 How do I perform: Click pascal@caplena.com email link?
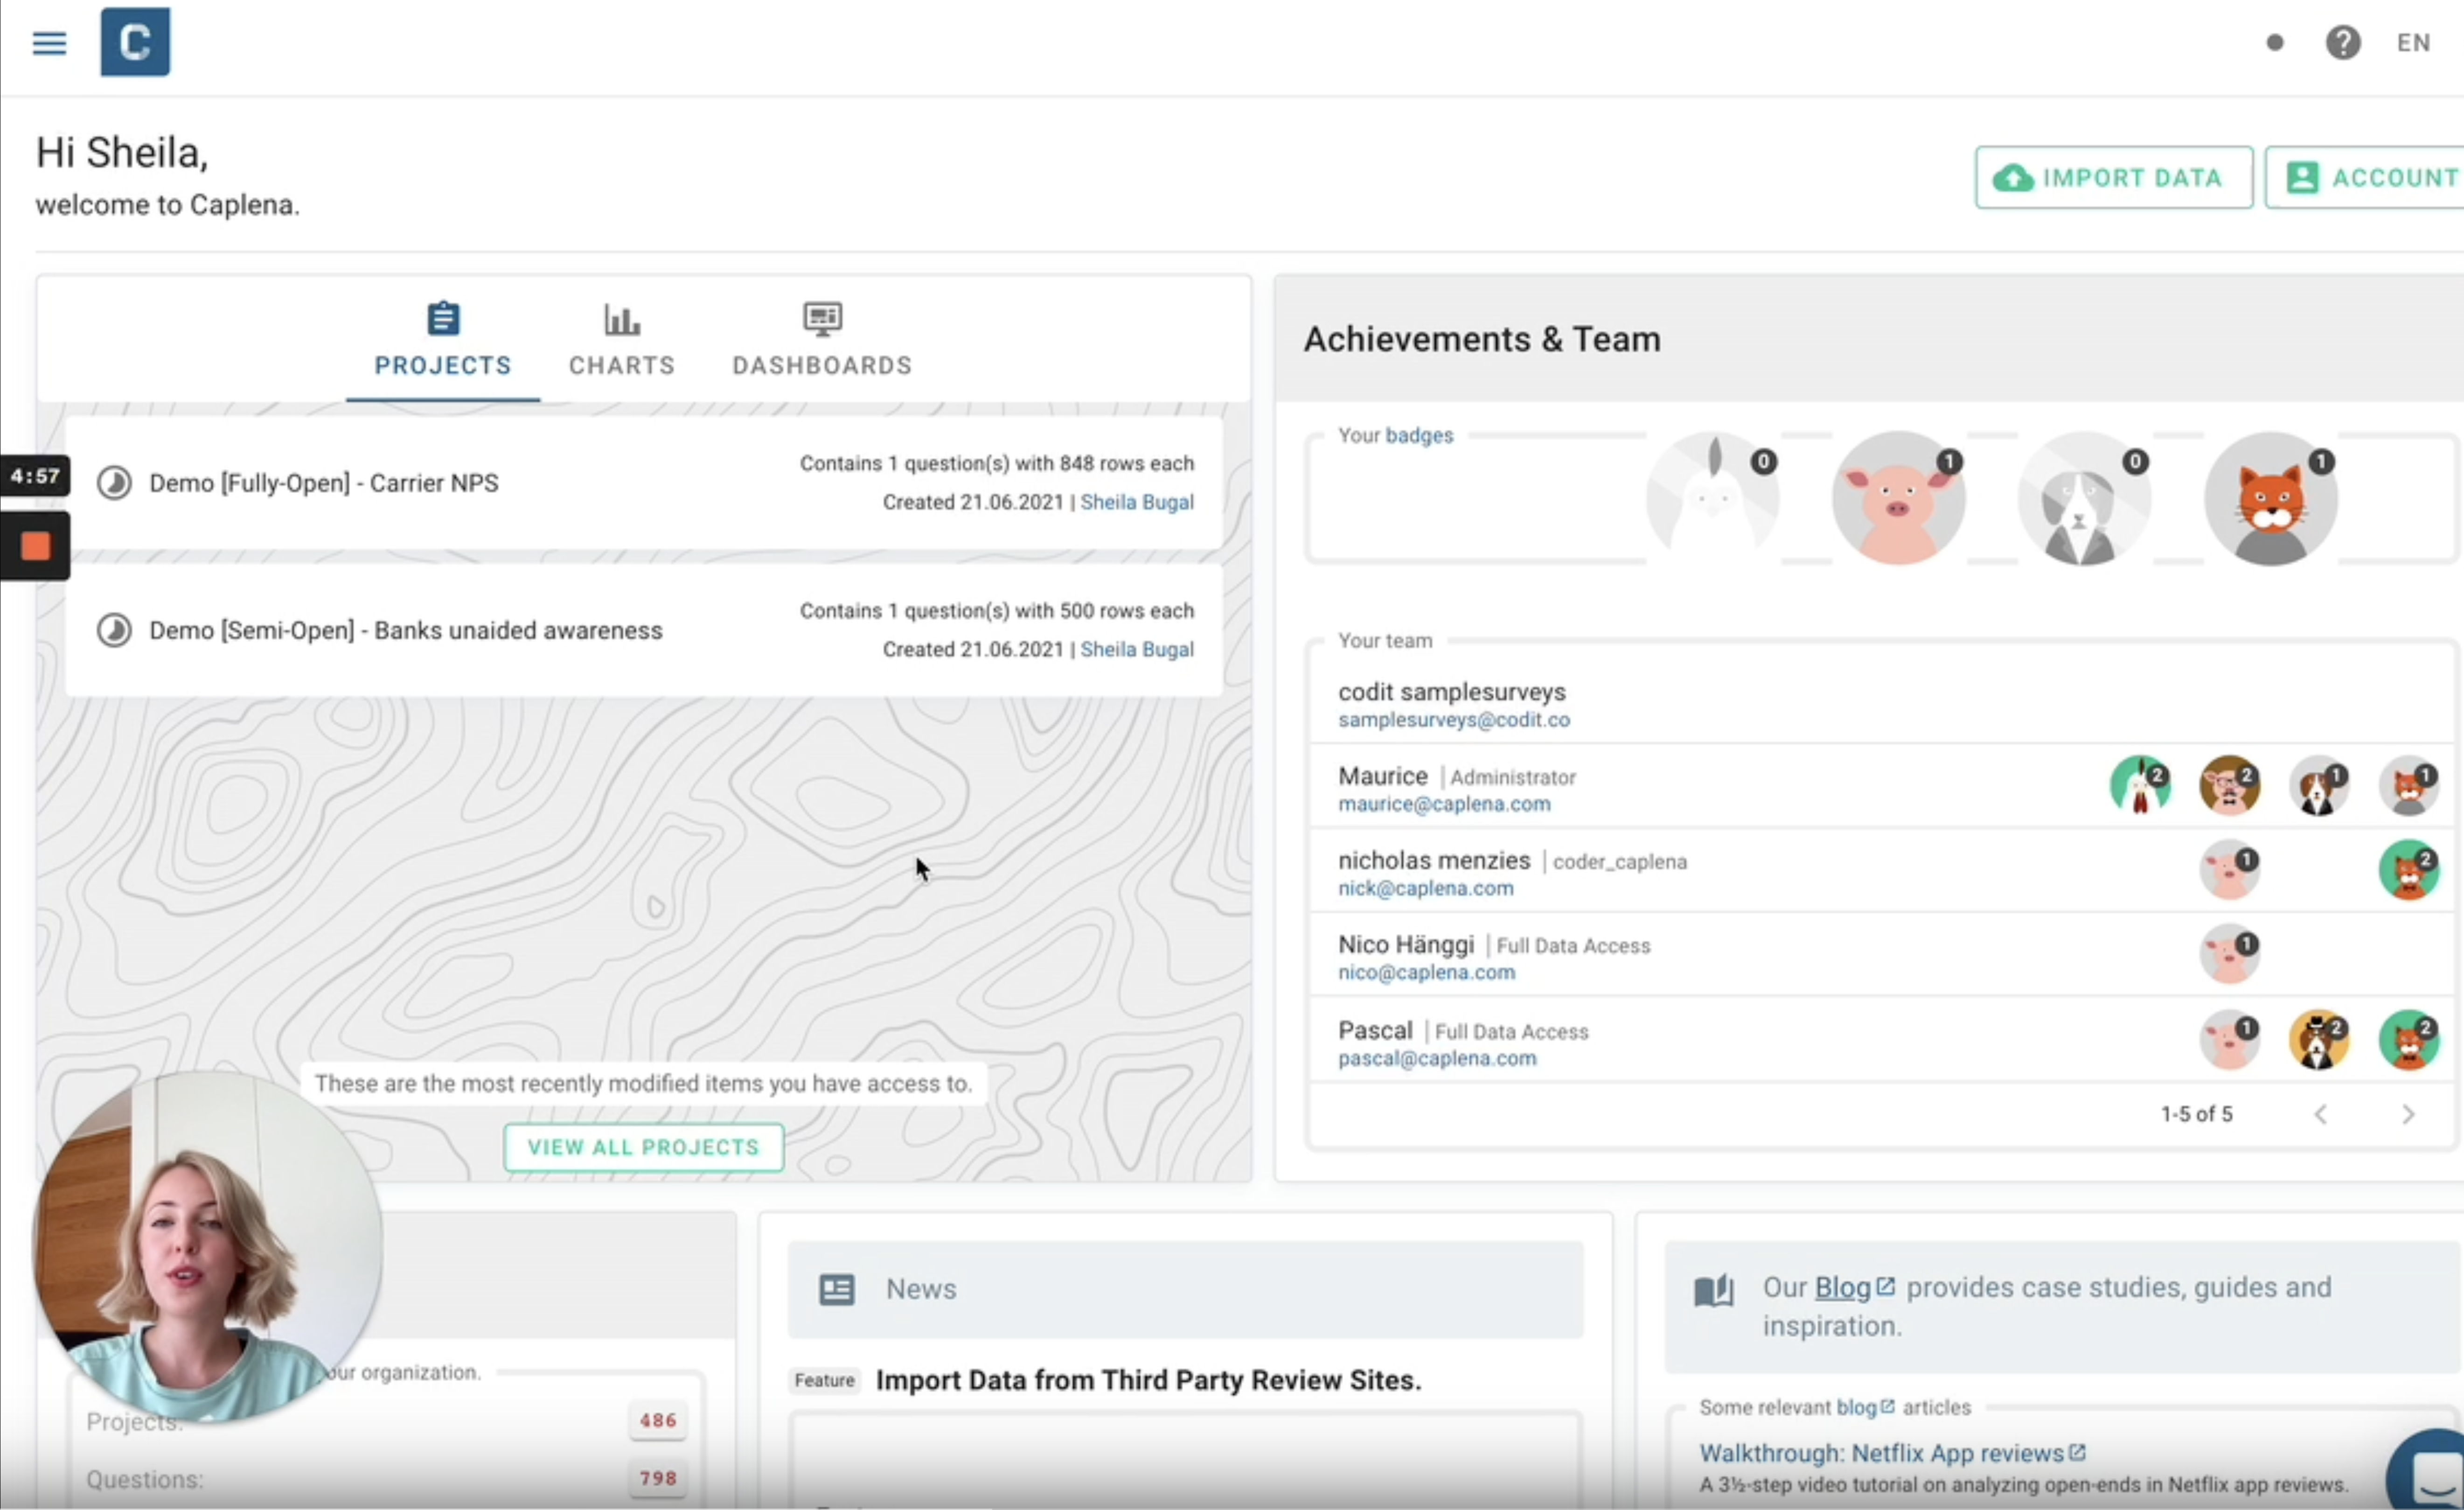pos(1437,1058)
